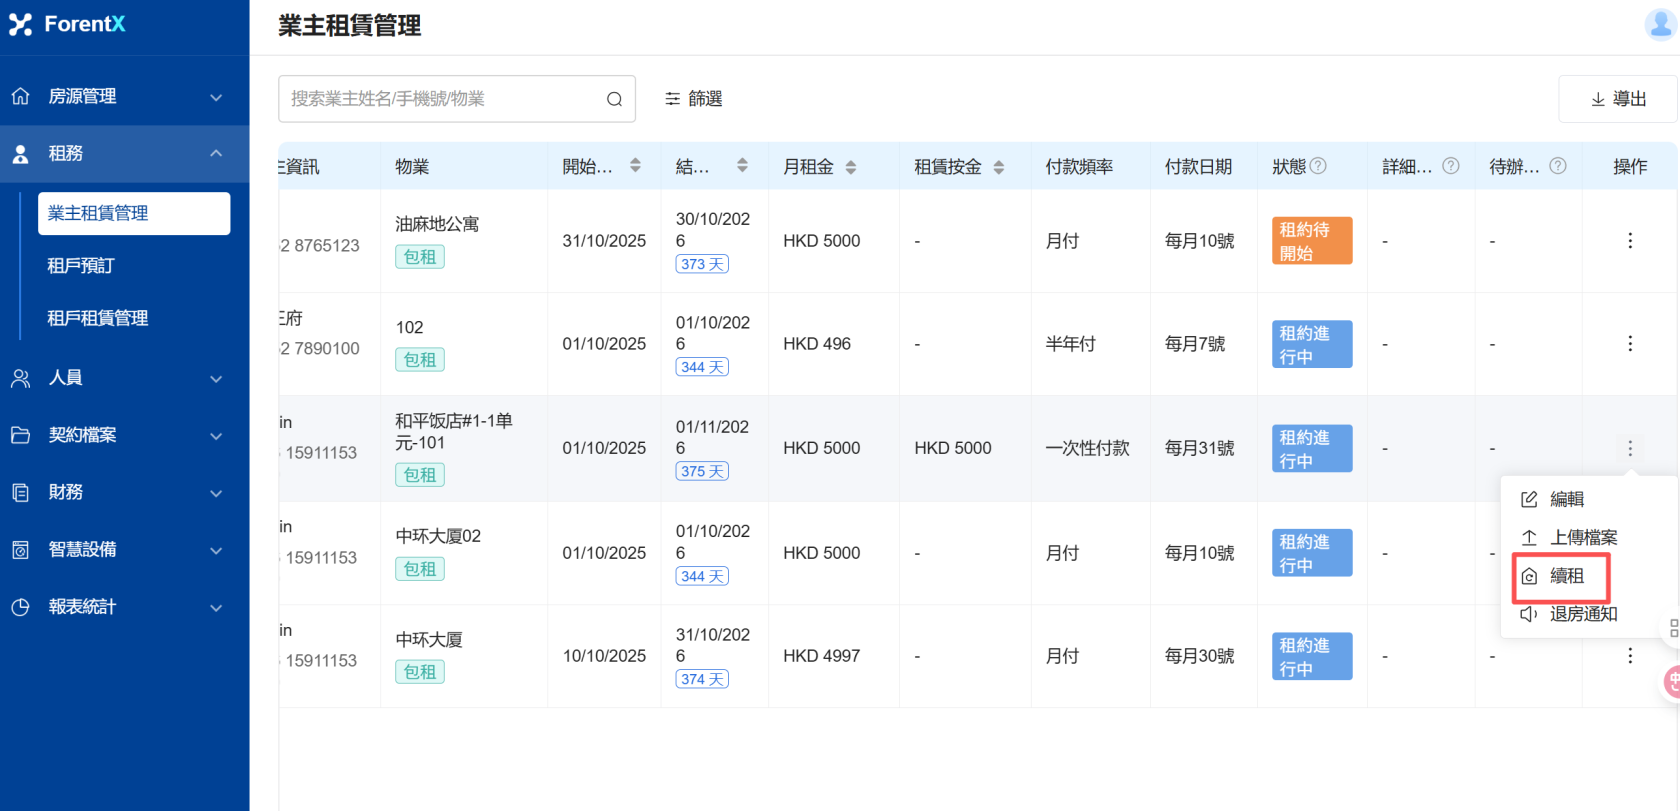Open three-dot menu for 102 property row

pos(1629,344)
